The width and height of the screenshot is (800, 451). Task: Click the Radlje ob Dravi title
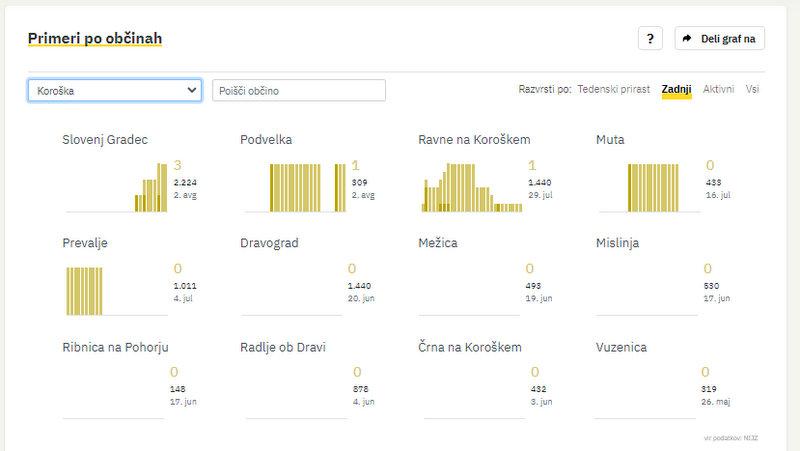click(283, 347)
